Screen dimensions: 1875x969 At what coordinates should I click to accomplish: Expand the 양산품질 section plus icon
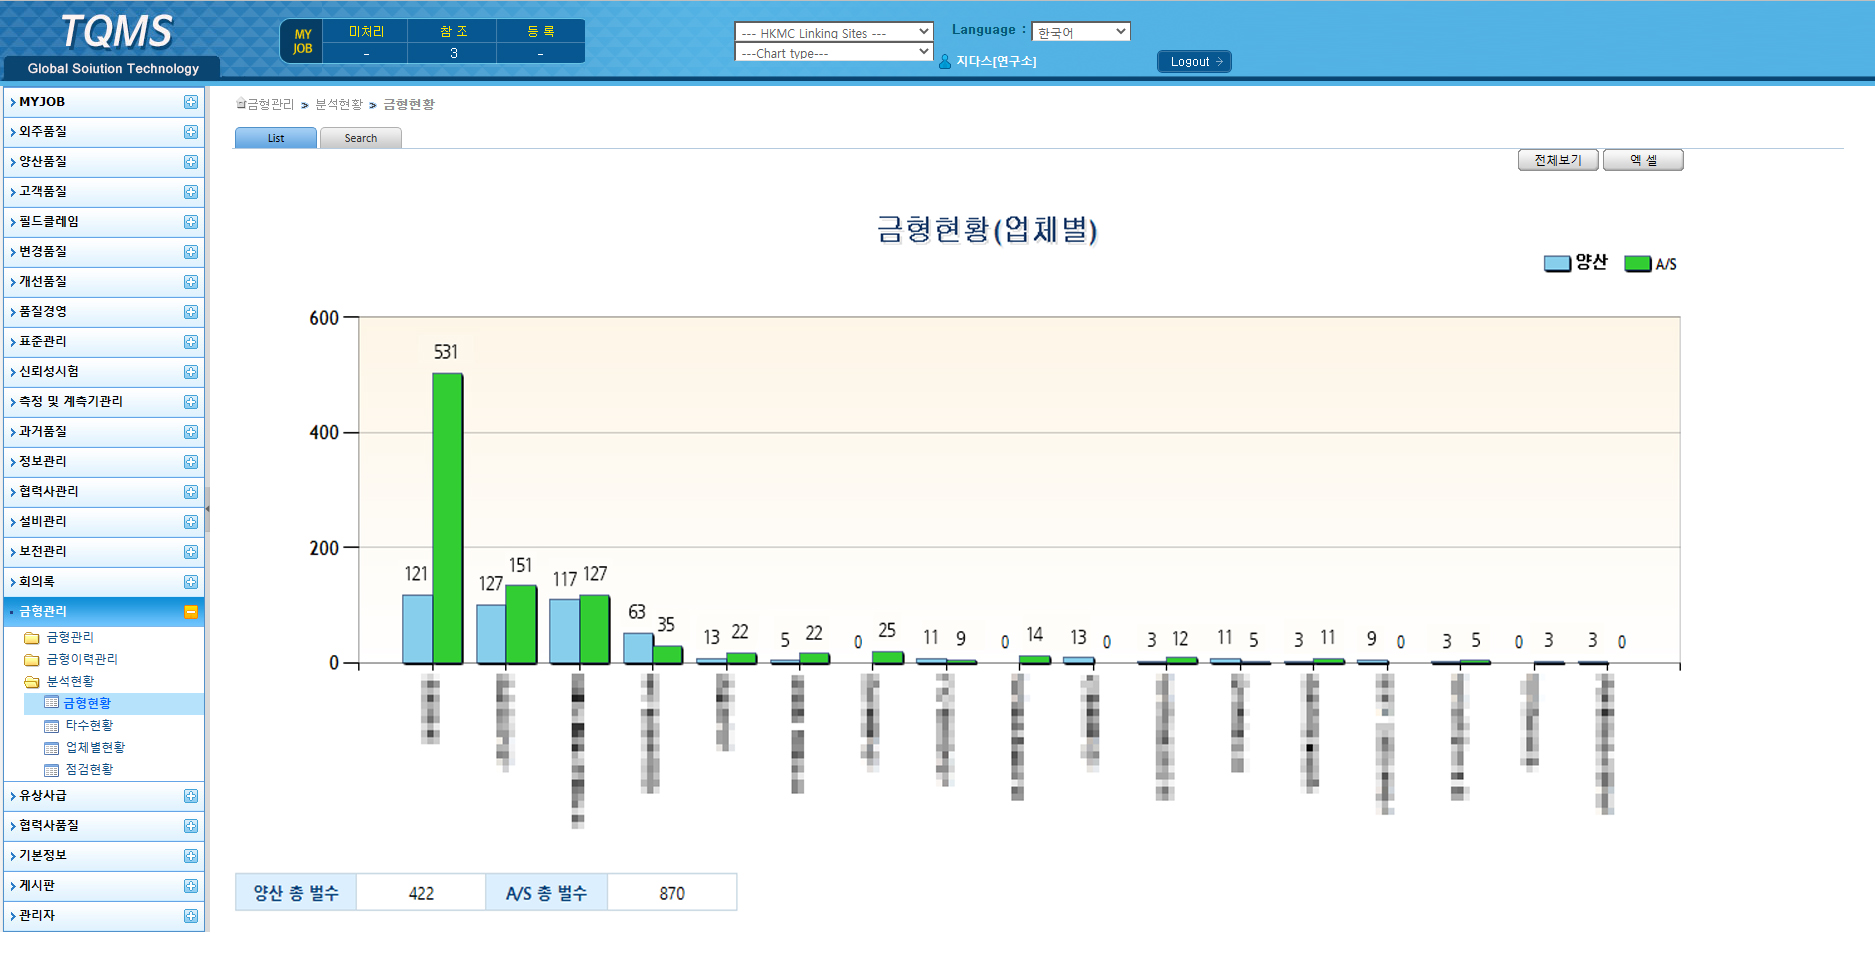click(x=191, y=162)
